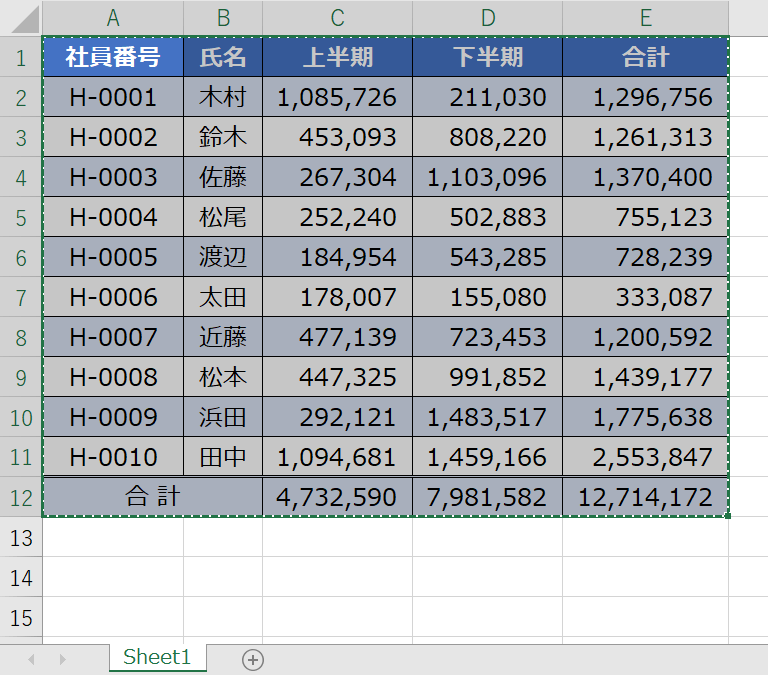Viewport: 768px width, 675px height.
Task: Click the left sheet scroll arrow
Action: pos(31,659)
